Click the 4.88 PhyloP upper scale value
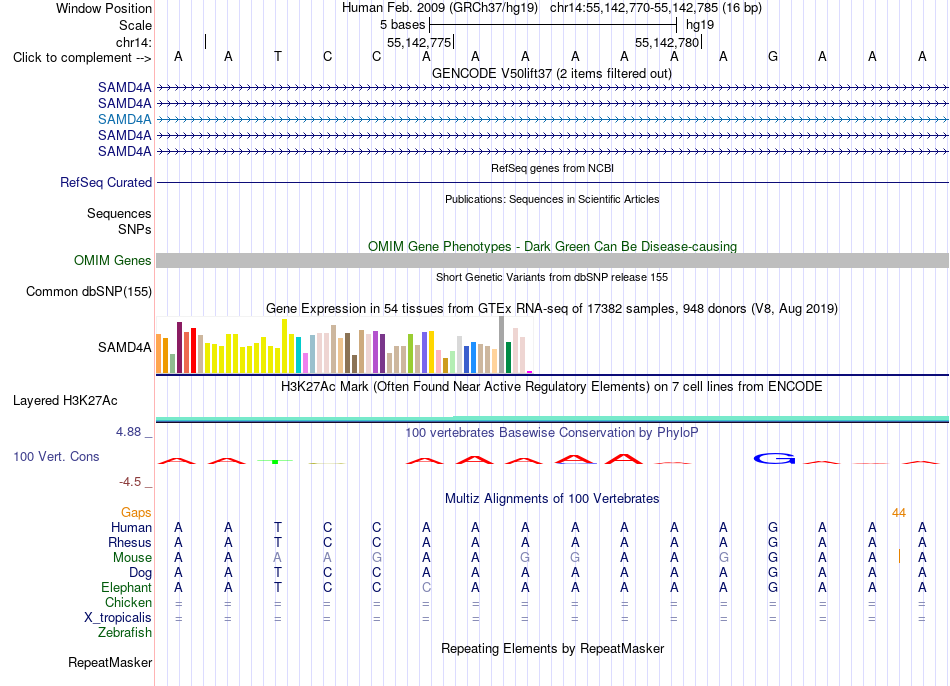 point(128,431)
